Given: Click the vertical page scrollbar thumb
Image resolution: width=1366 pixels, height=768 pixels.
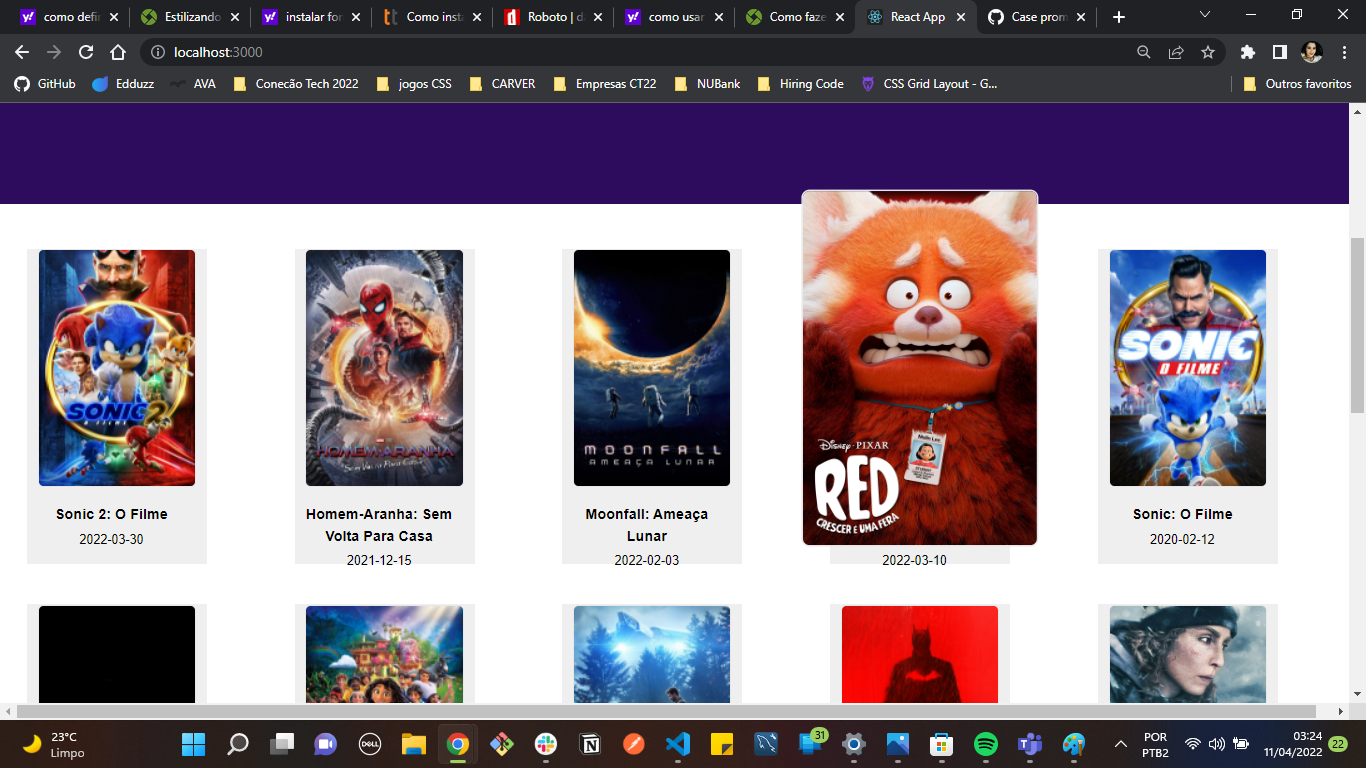Looking at the screenshot, I should [x=1357, y=325].
